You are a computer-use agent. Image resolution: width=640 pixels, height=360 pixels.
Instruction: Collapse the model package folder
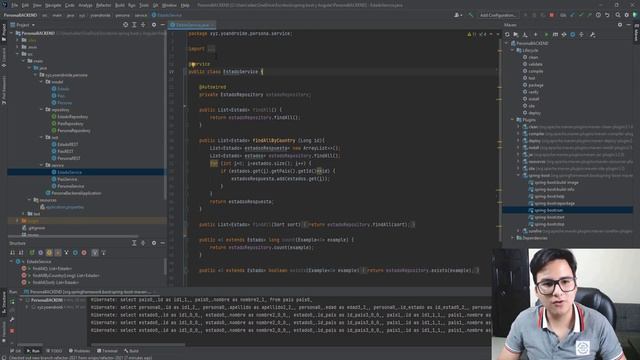41,82
